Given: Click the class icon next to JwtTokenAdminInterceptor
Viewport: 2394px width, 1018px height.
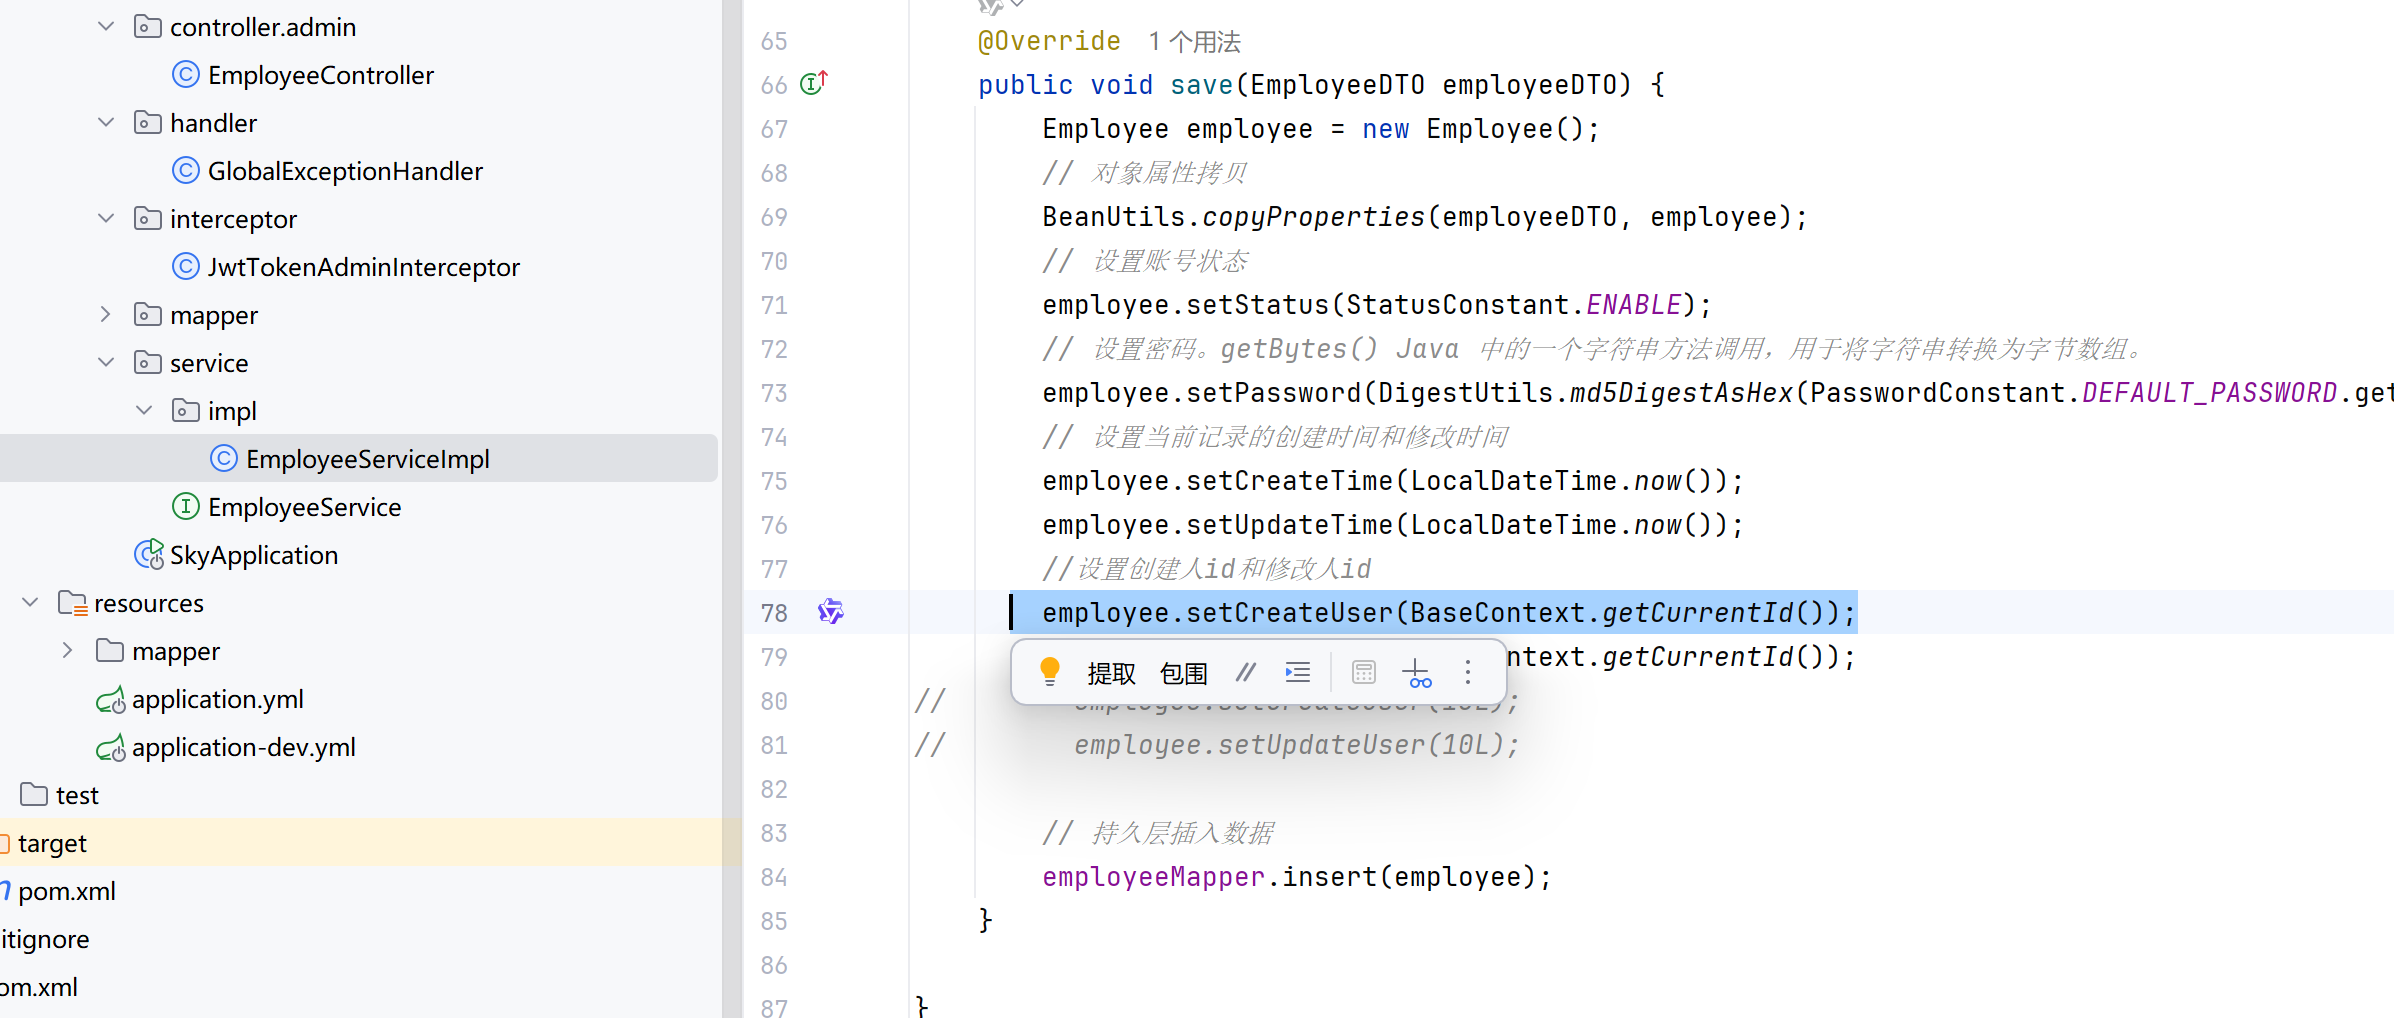Looking at the screenshot, I should point(186,267).
